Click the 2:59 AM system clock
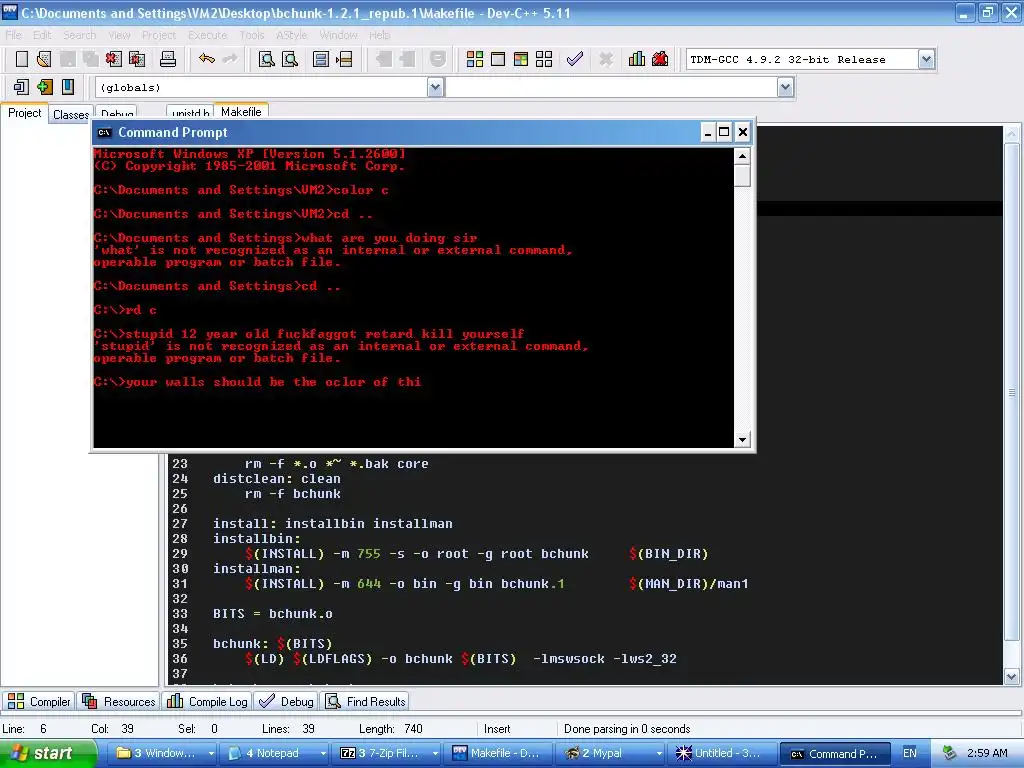The image size is (1024, 768). click(987, 753)
